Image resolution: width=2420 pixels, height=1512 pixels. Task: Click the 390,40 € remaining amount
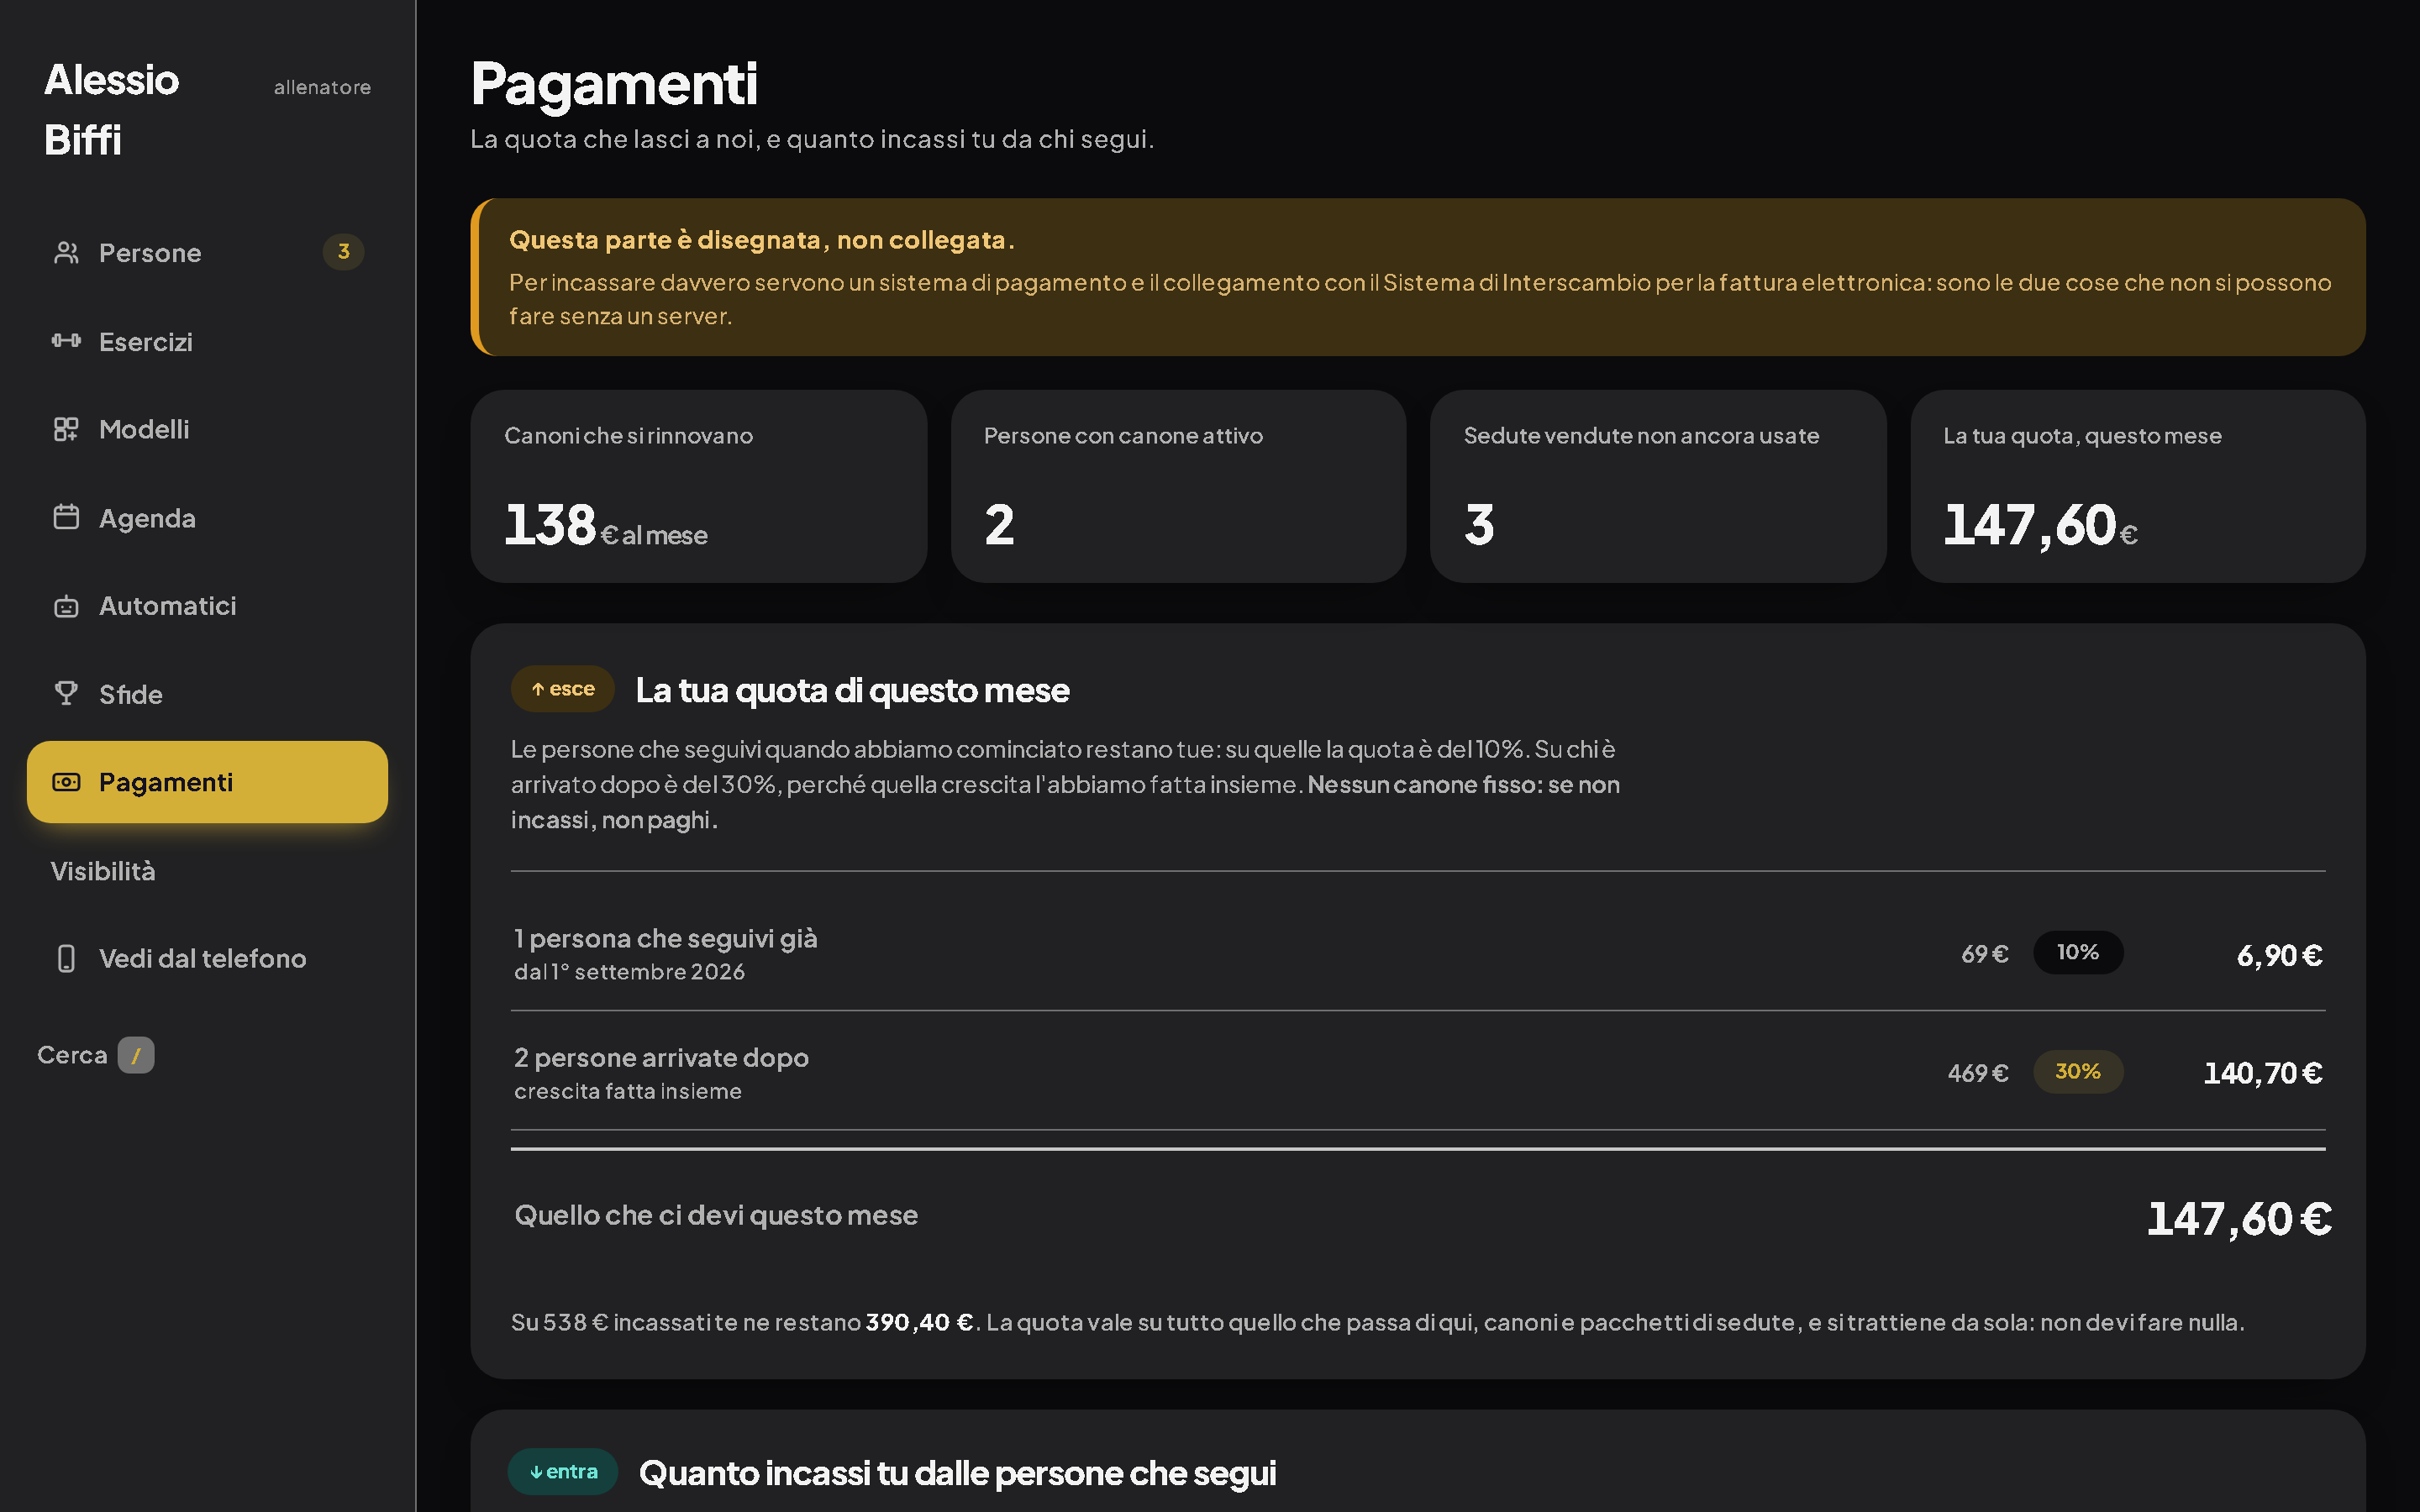point(919,1322)
